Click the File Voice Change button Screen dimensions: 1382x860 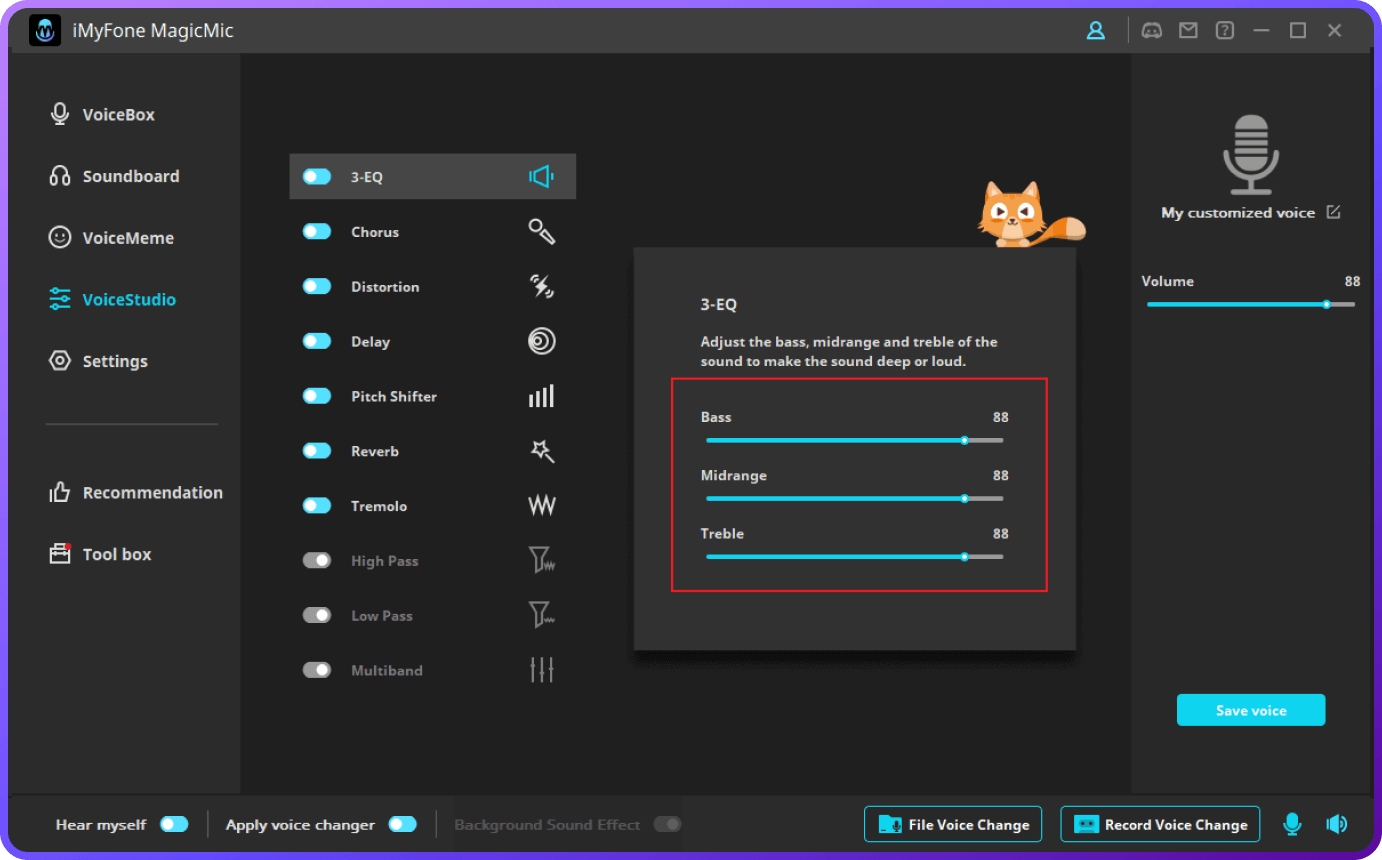pyautogui.click(x=953, y=824)
